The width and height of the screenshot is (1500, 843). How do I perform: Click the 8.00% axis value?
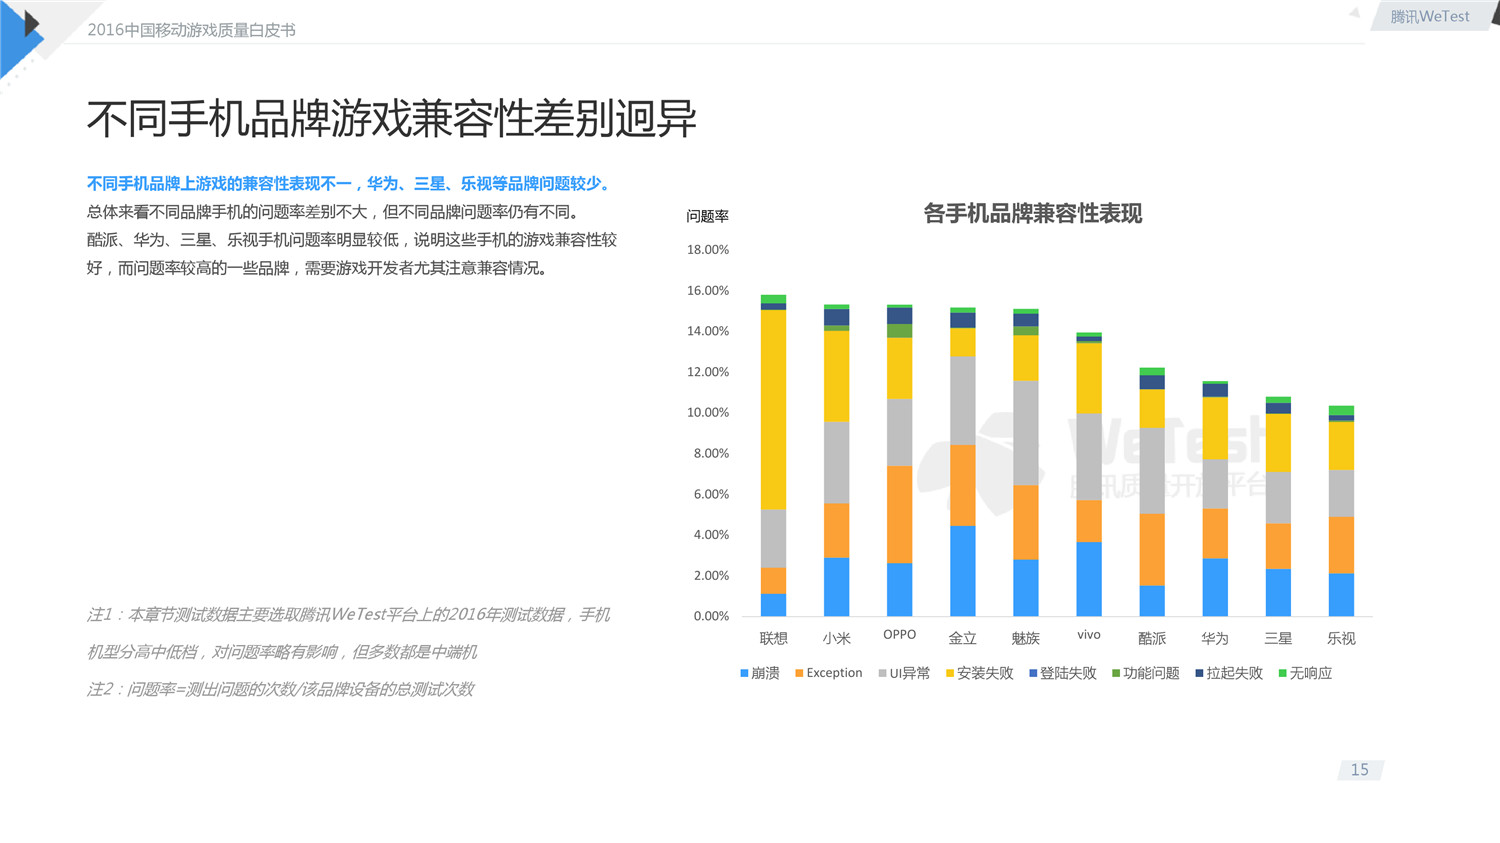pyautogui.click(x=711, y=454)
